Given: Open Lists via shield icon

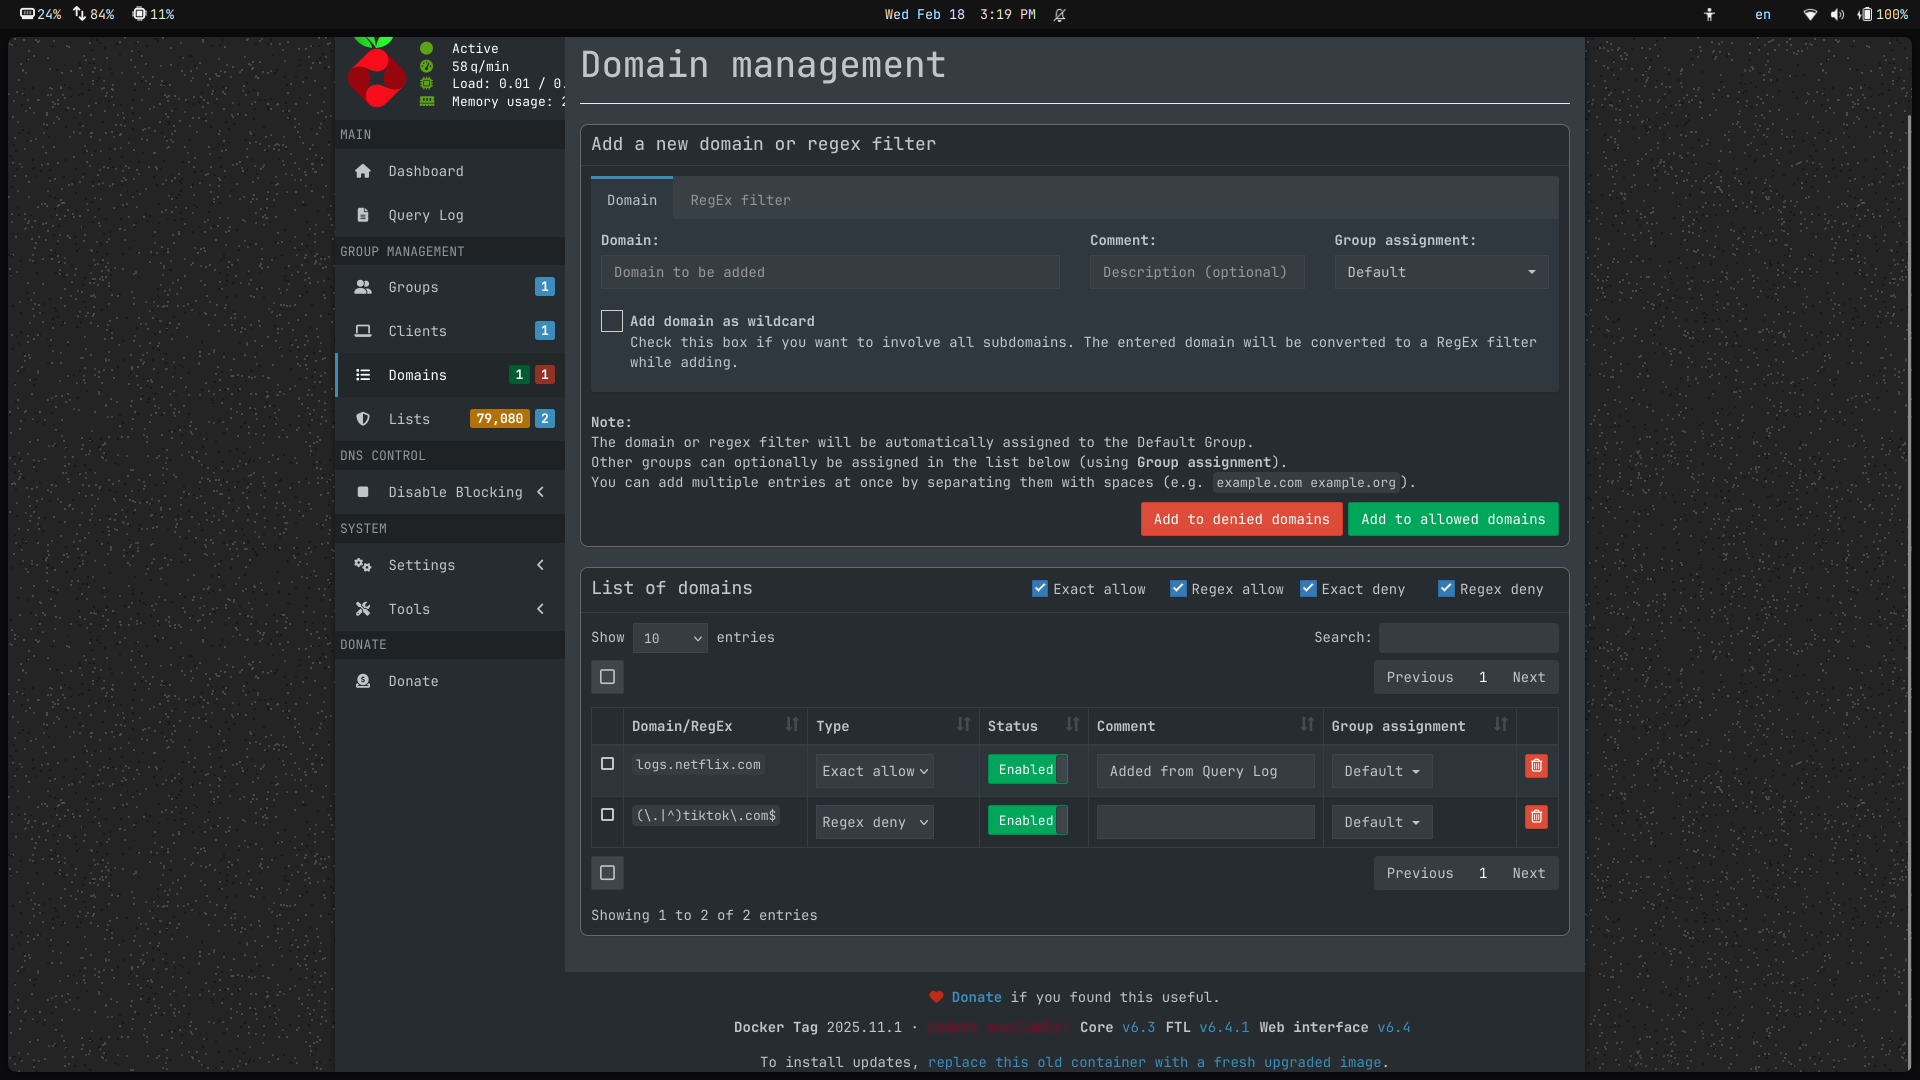Looking at the screenshot, I should tap(363, 419).
